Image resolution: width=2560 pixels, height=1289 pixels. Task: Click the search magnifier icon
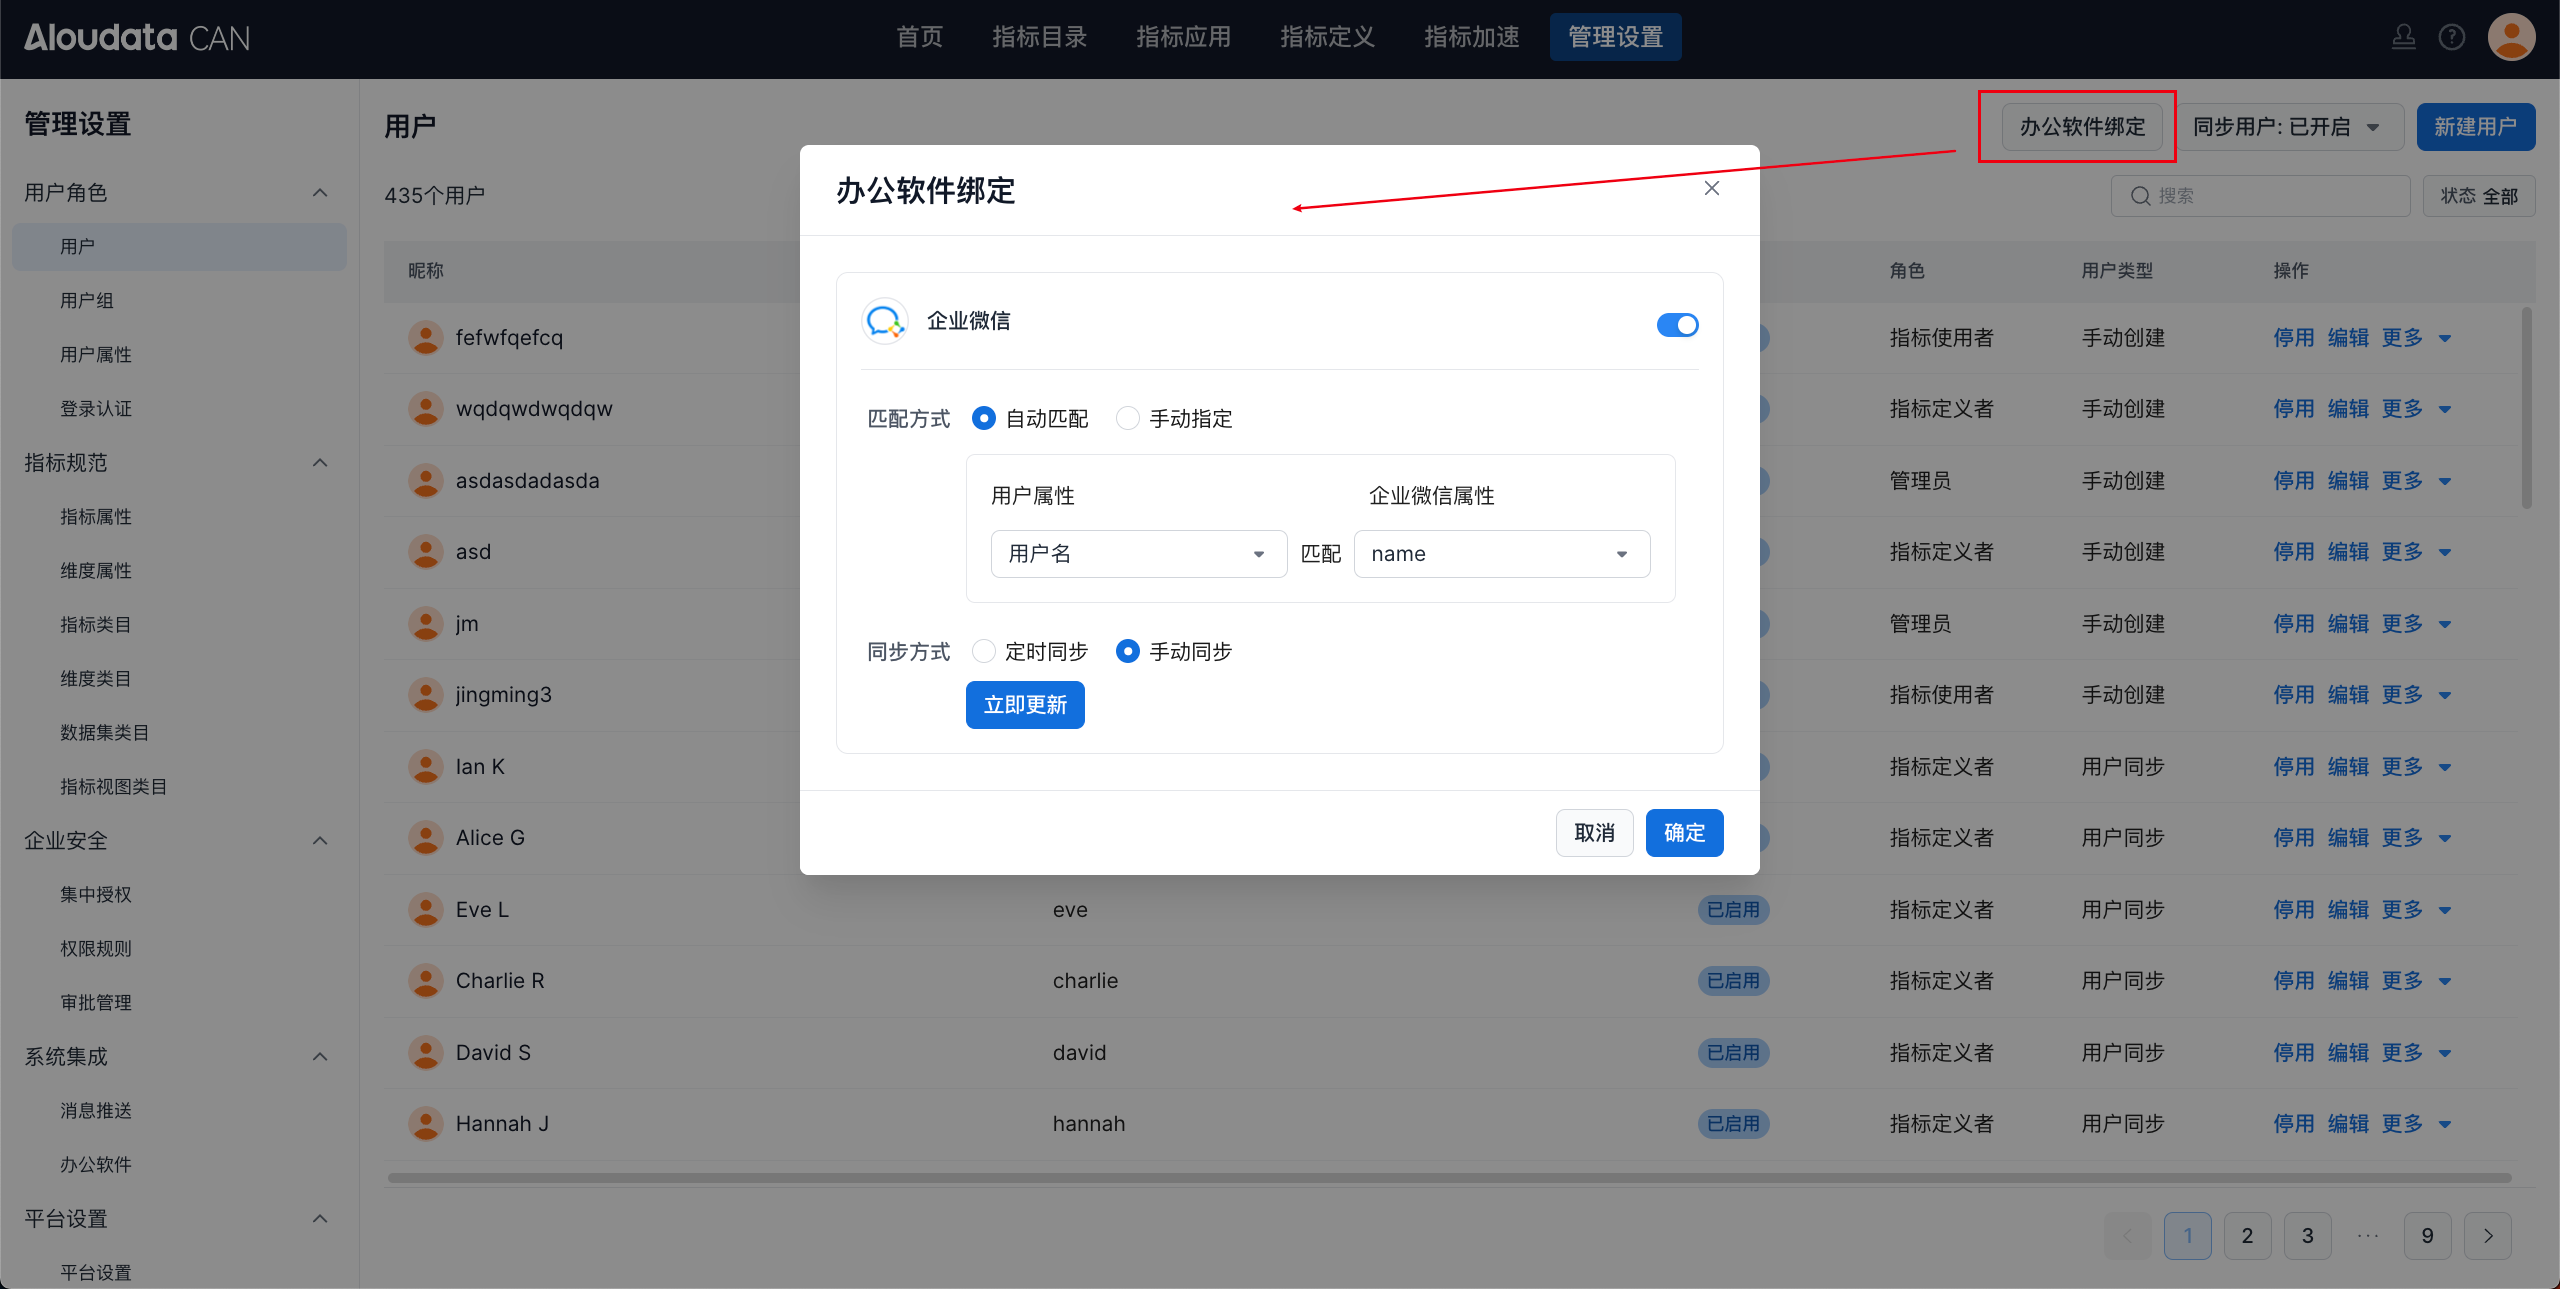coord(2140,196)
